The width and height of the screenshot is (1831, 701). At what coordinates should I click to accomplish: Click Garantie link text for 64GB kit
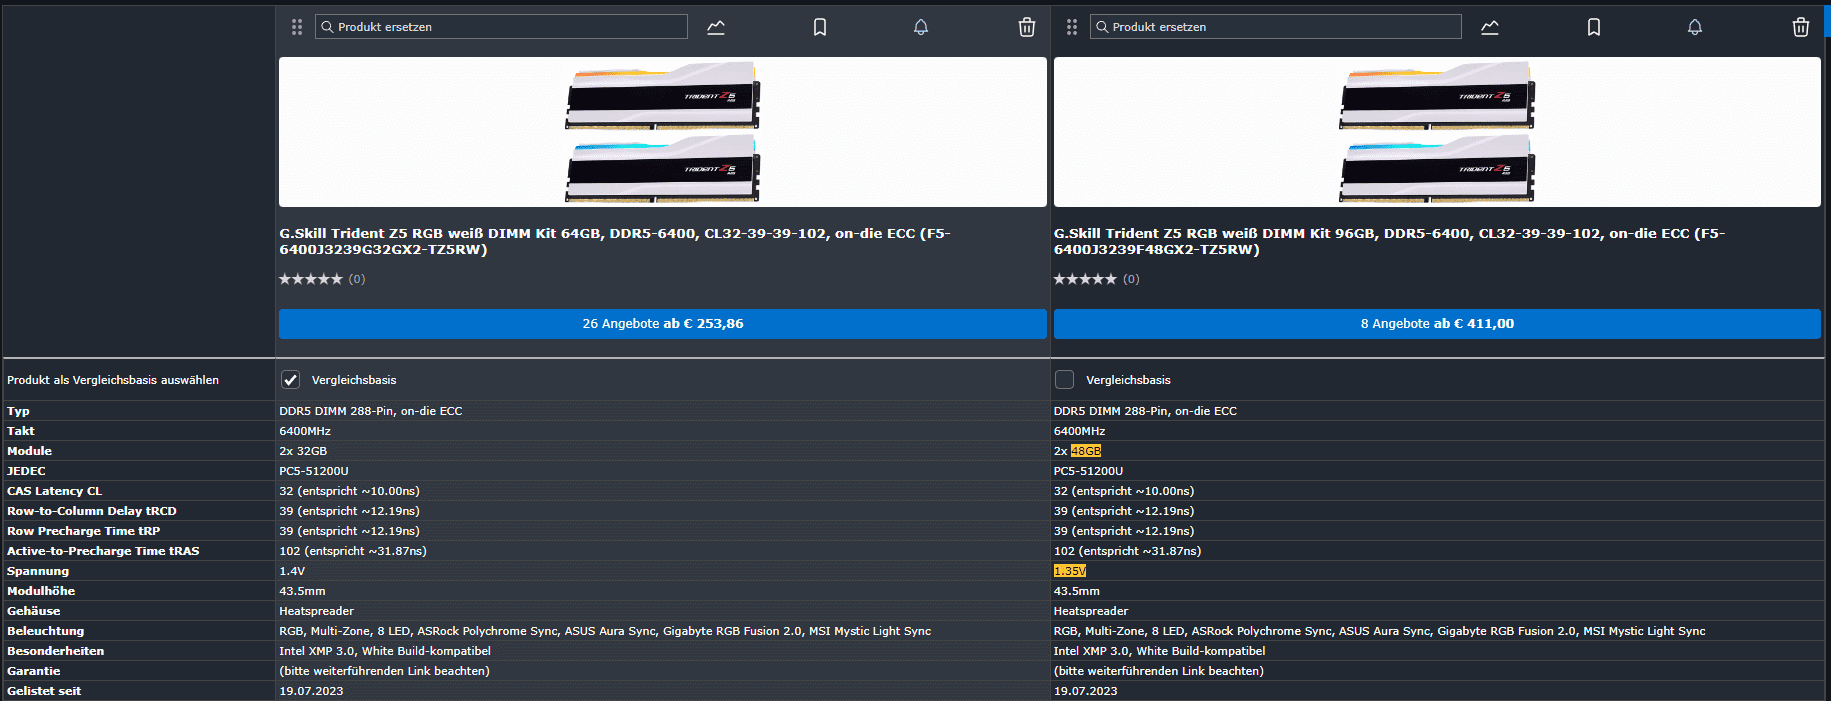tap(384, 671)
